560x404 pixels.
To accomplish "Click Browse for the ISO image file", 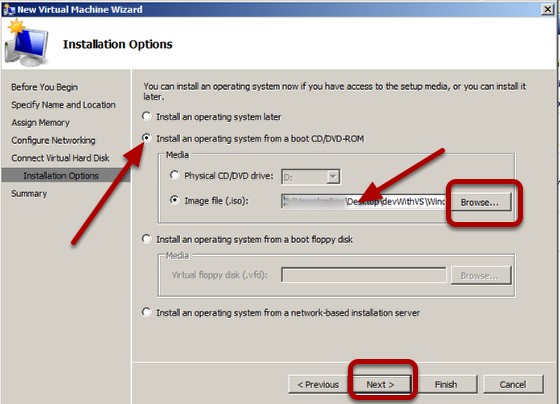I will pos(481,203).
